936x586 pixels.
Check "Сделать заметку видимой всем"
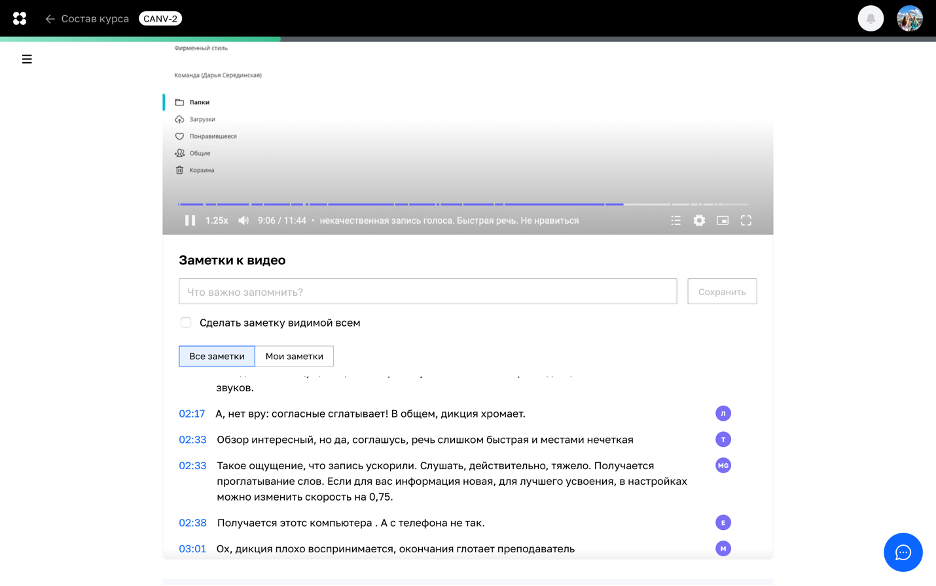point(186,323)
